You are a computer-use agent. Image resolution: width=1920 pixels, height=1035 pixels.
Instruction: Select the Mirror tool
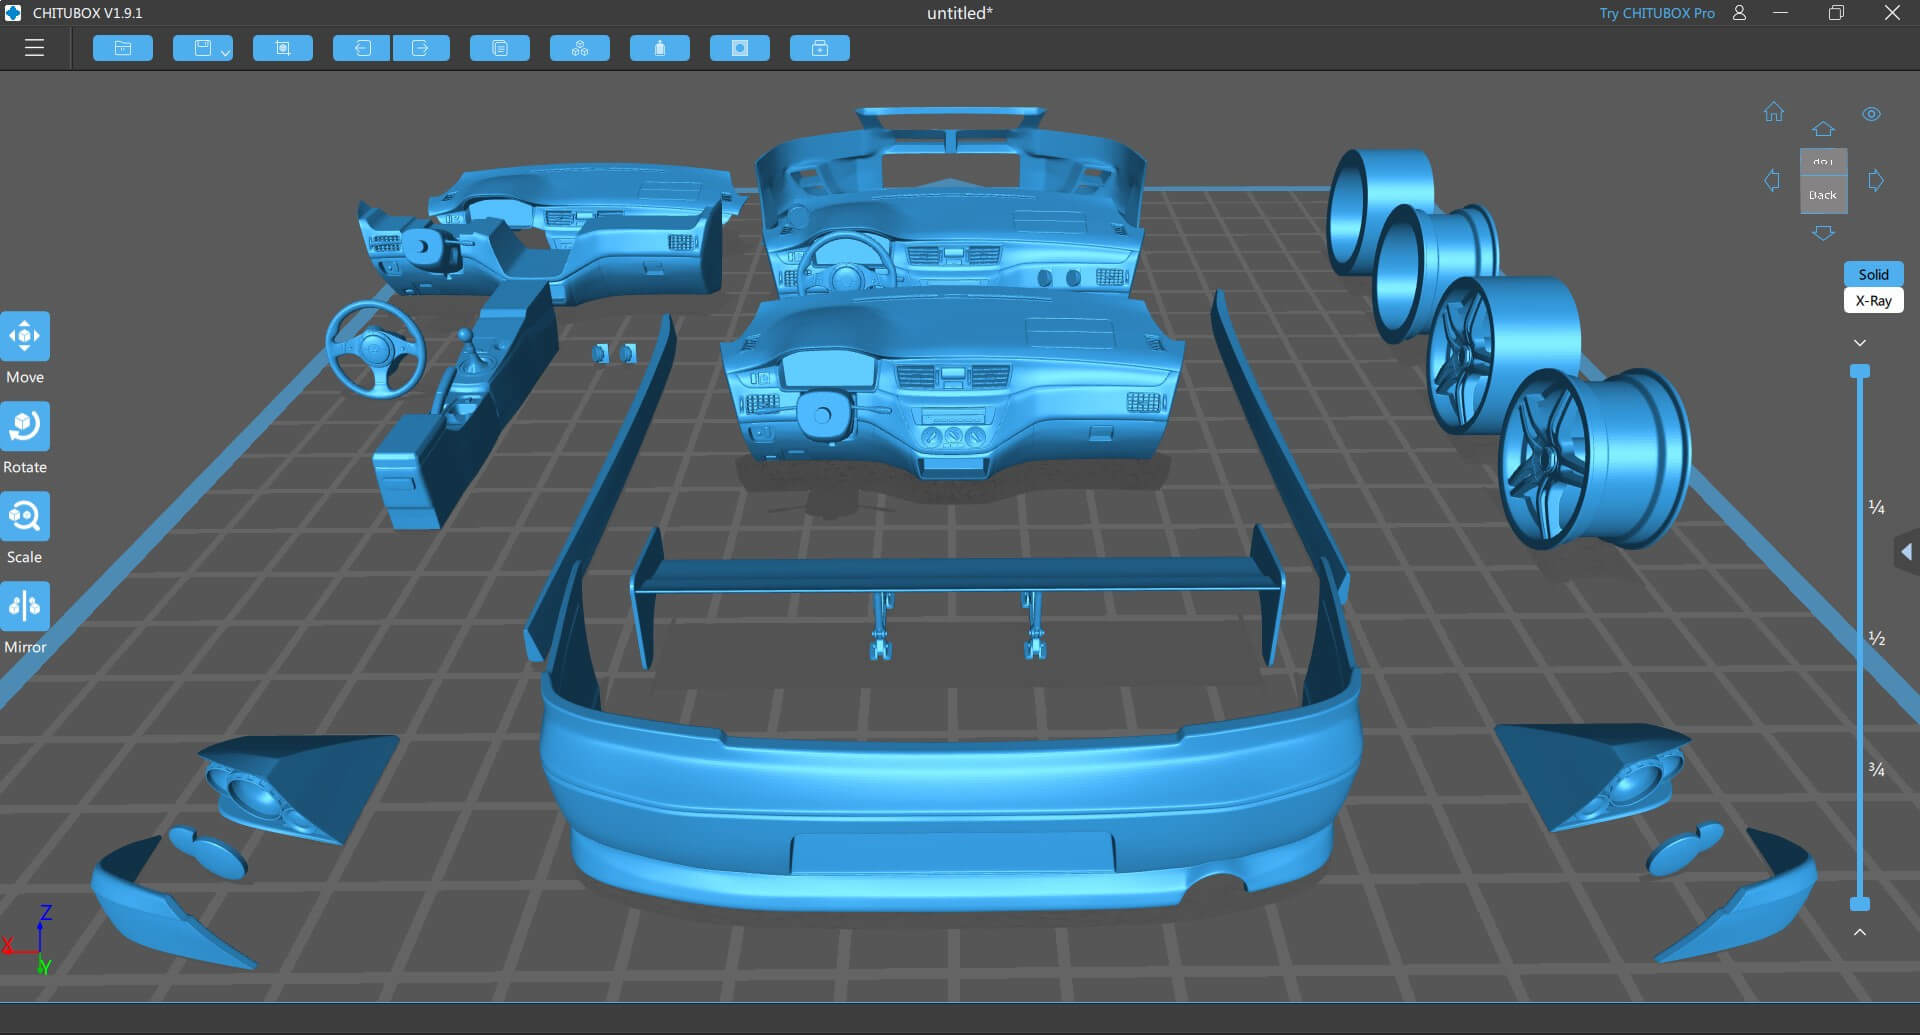25,607
